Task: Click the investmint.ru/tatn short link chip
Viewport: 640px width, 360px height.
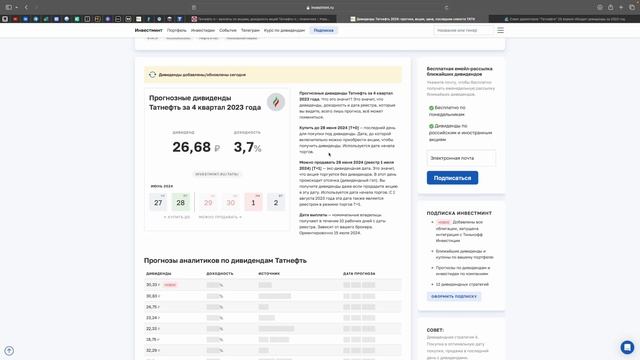Action: click(x=217, y=174)
